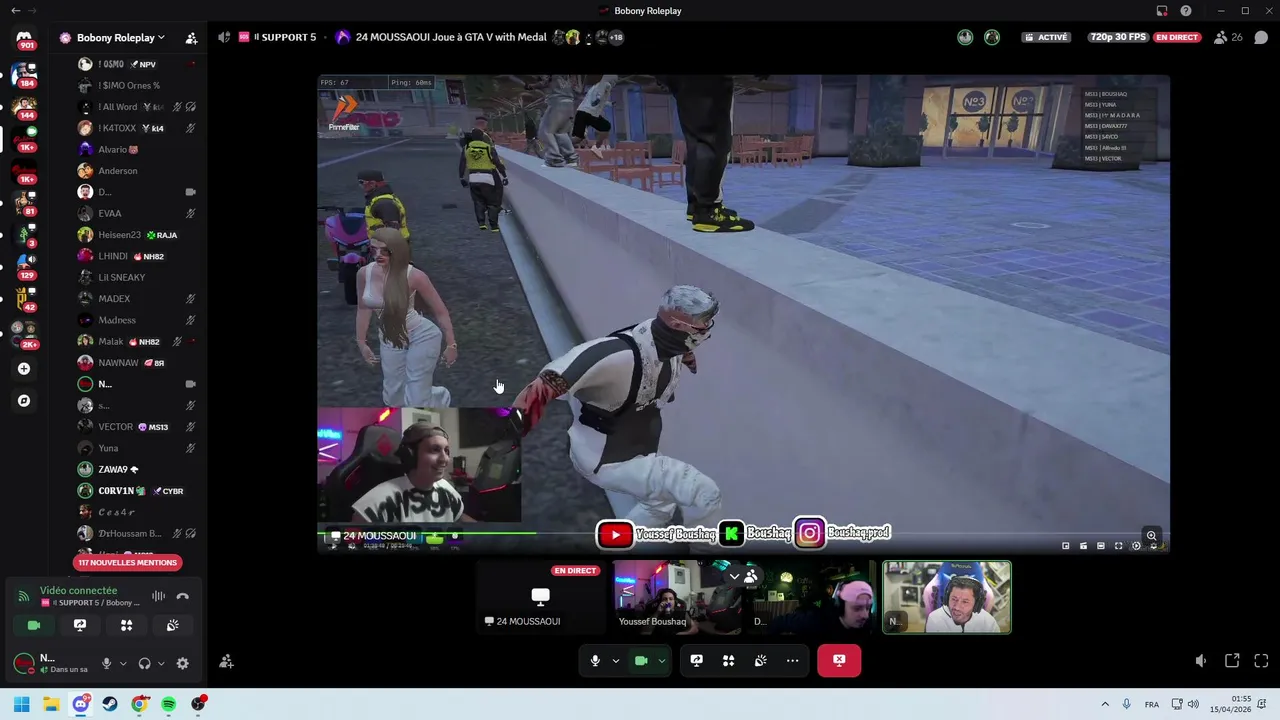Select user CORVIN in voice list
The width and height of the screenshot is (1280, 720).
coord(138,491)
